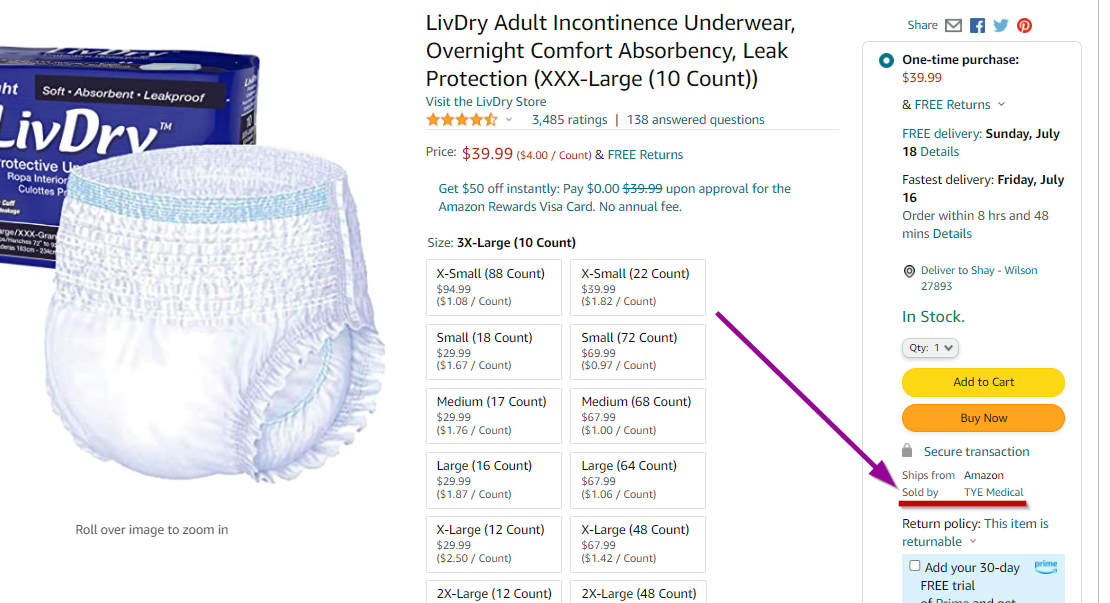Check Add your 30-day FREE trial box
This screenshot has height=603, width=1110.
[914, 566]
